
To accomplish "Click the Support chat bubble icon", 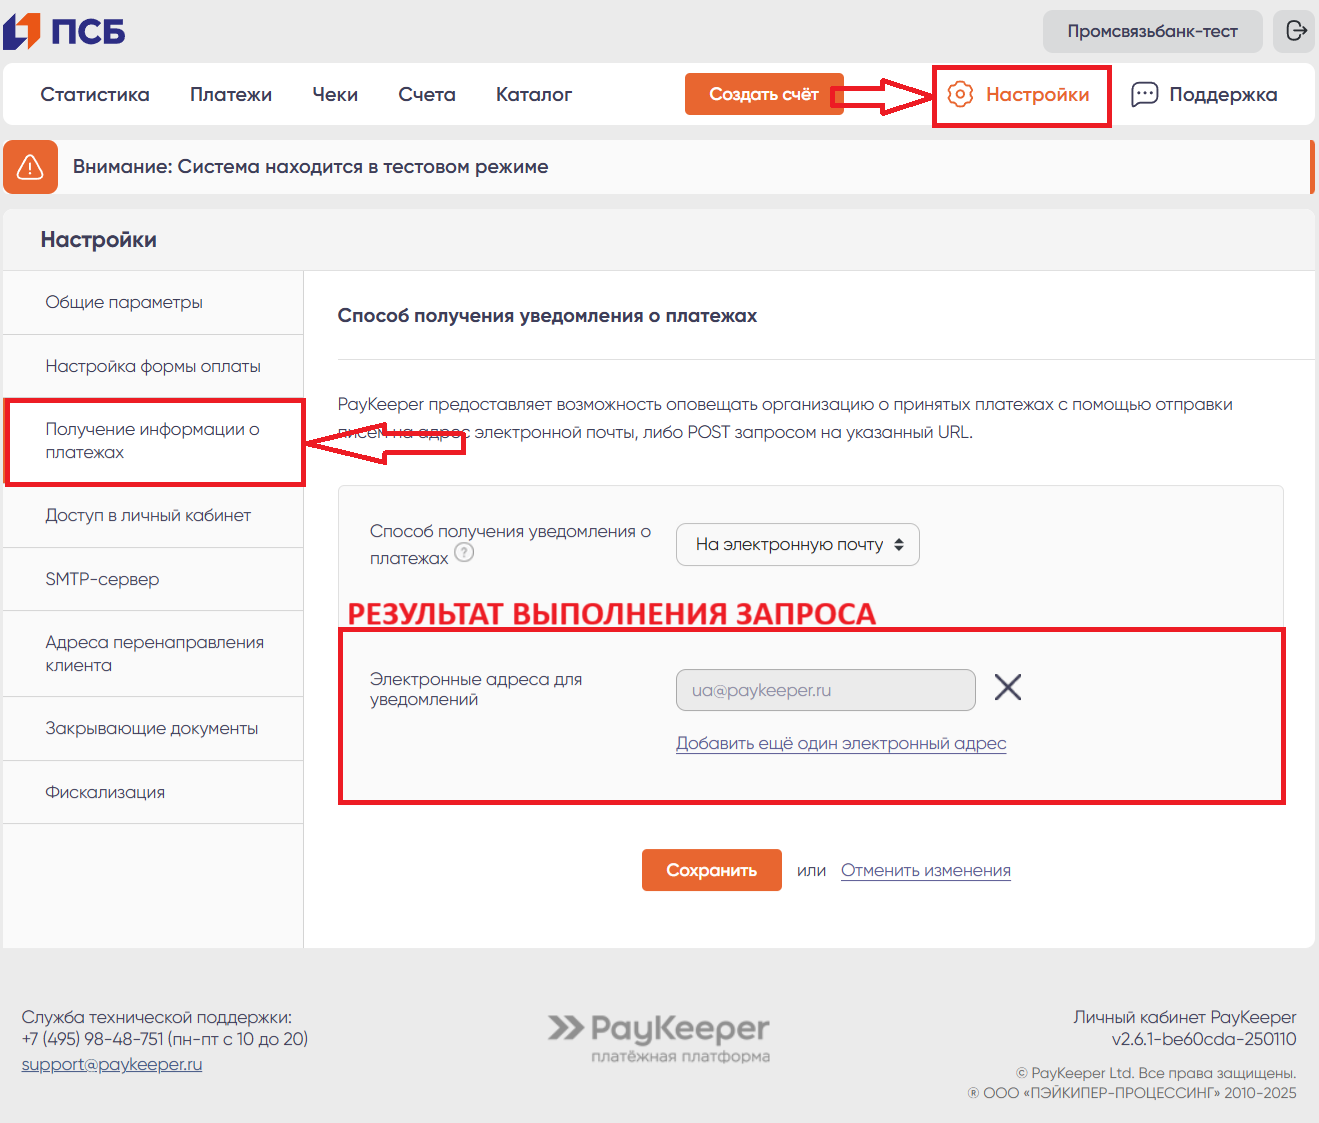I will coord(1144,94).
